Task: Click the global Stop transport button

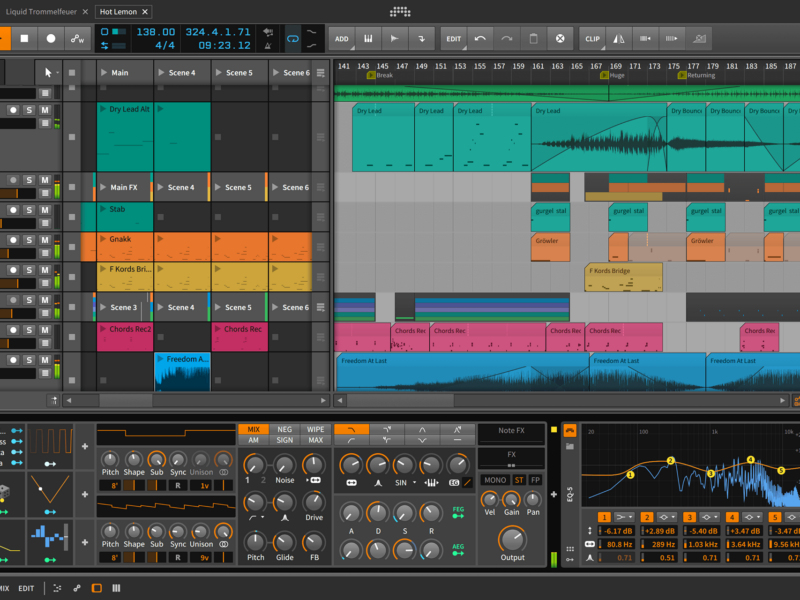Action: pyautogui.click(x=25, y=39)
